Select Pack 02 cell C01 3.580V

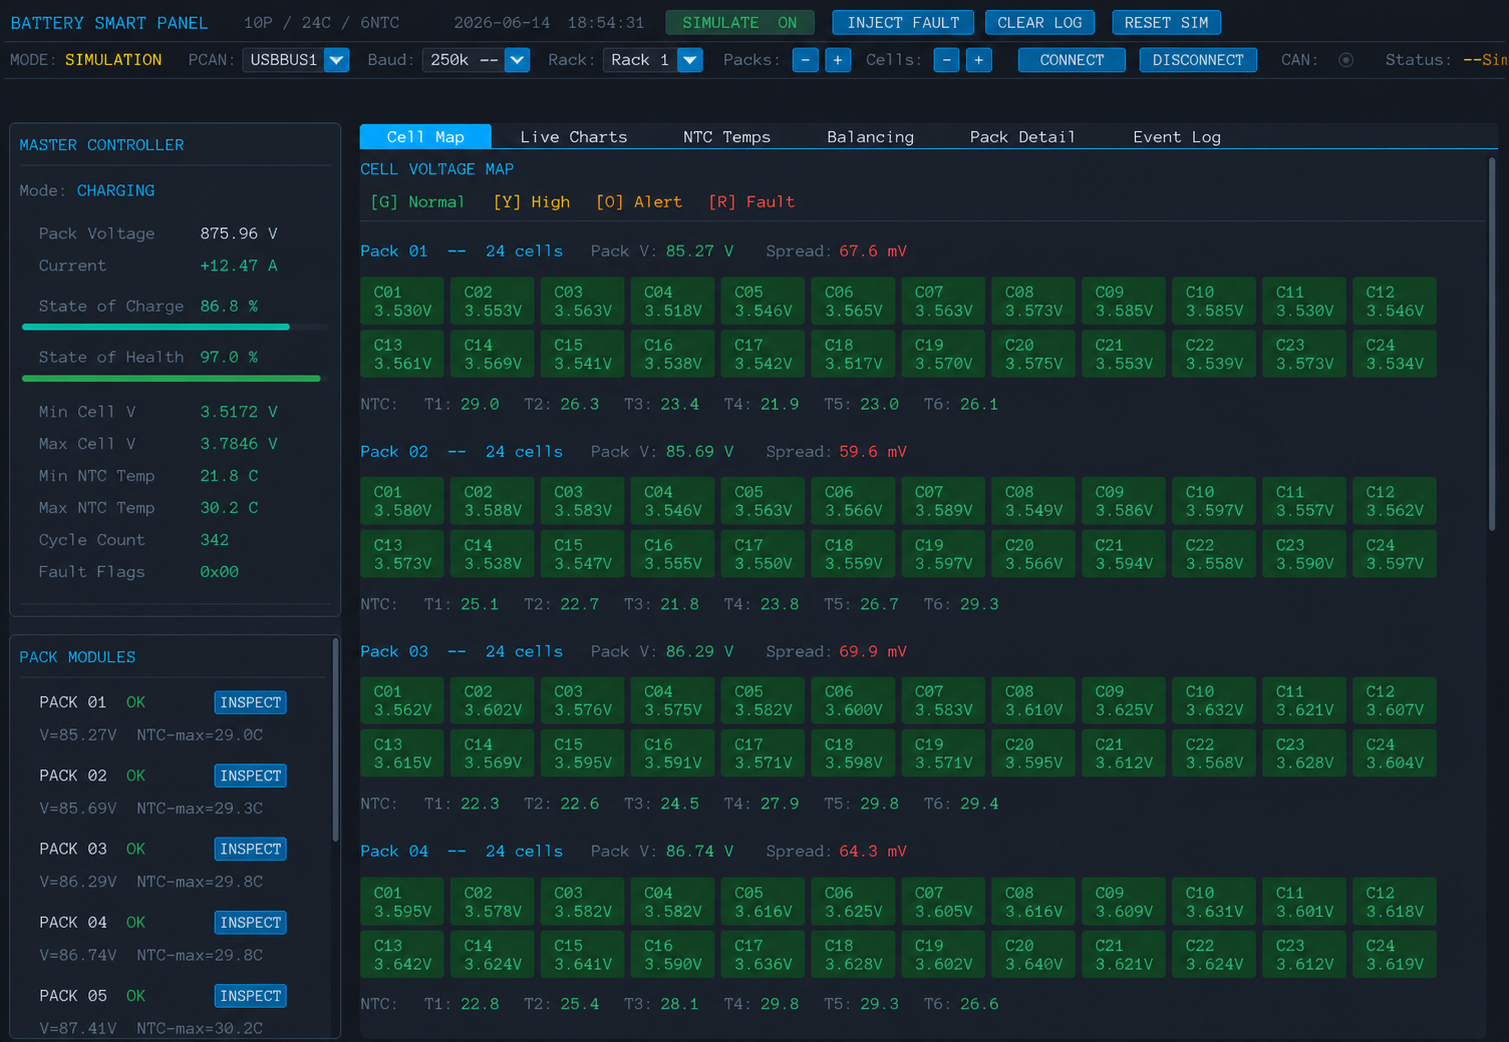pyautogui.click(x=402, y=501)
